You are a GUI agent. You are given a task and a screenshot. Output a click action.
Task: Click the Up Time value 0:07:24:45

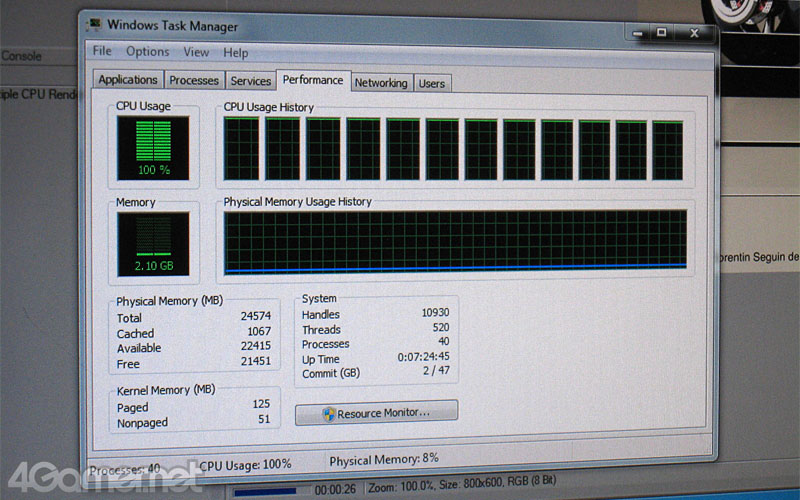coord(423,356)
